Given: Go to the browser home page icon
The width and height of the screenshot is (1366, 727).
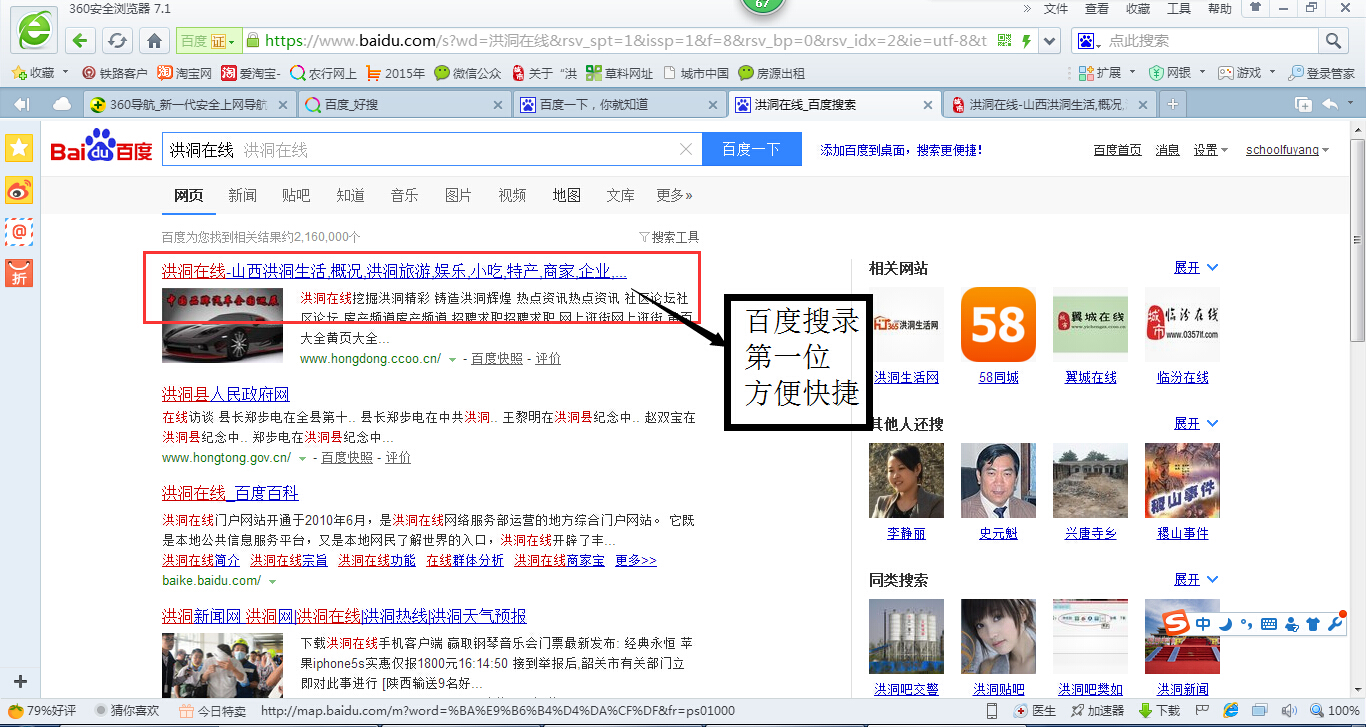Looking at the screenshot, I should (x=154, y=41).
